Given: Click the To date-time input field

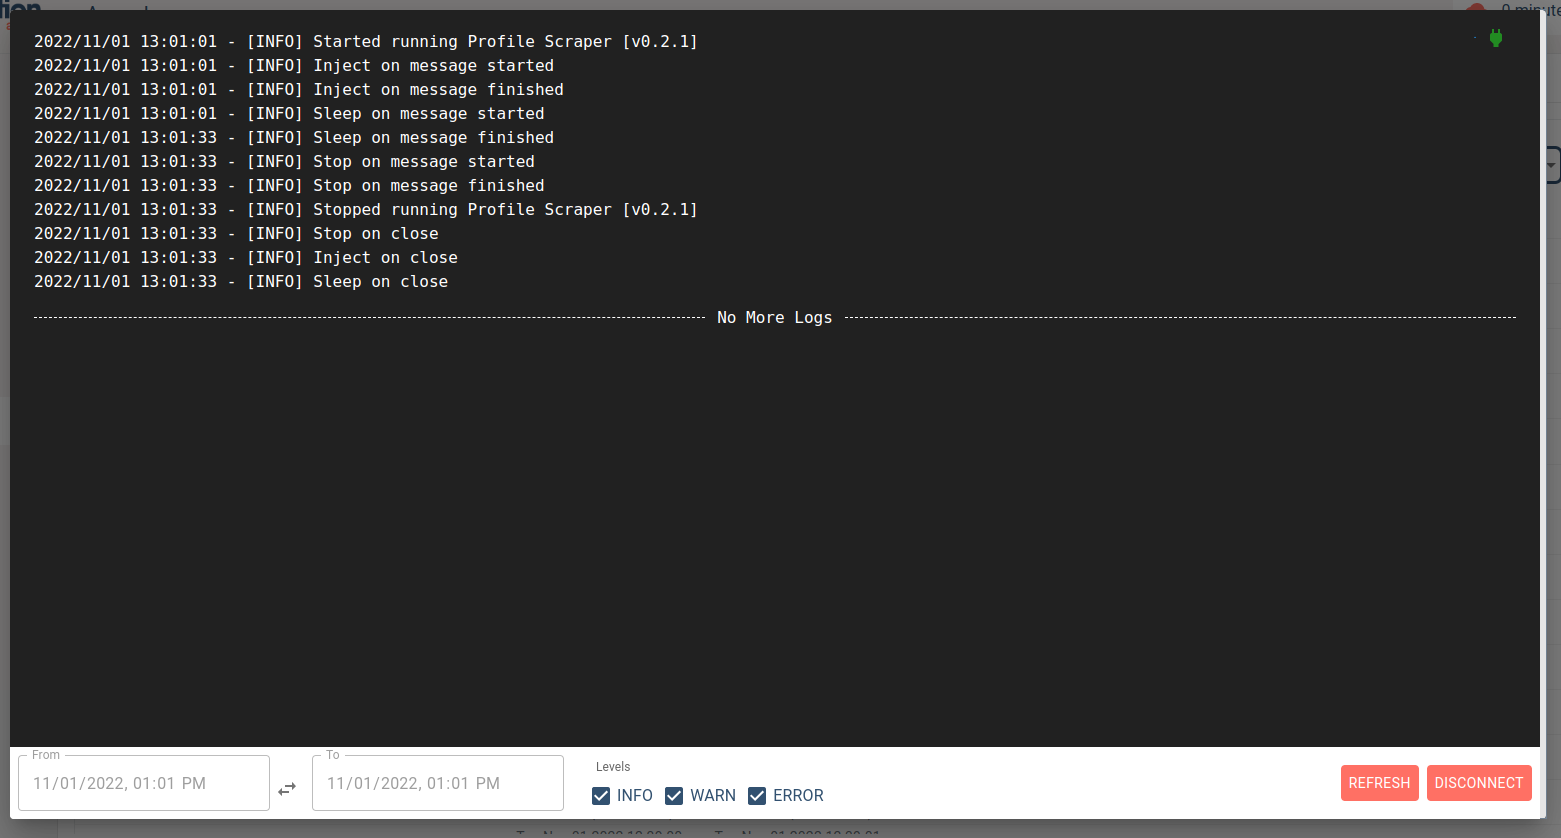Looking at the screenshot, I should pyautogui.click(x=438, y=783).
